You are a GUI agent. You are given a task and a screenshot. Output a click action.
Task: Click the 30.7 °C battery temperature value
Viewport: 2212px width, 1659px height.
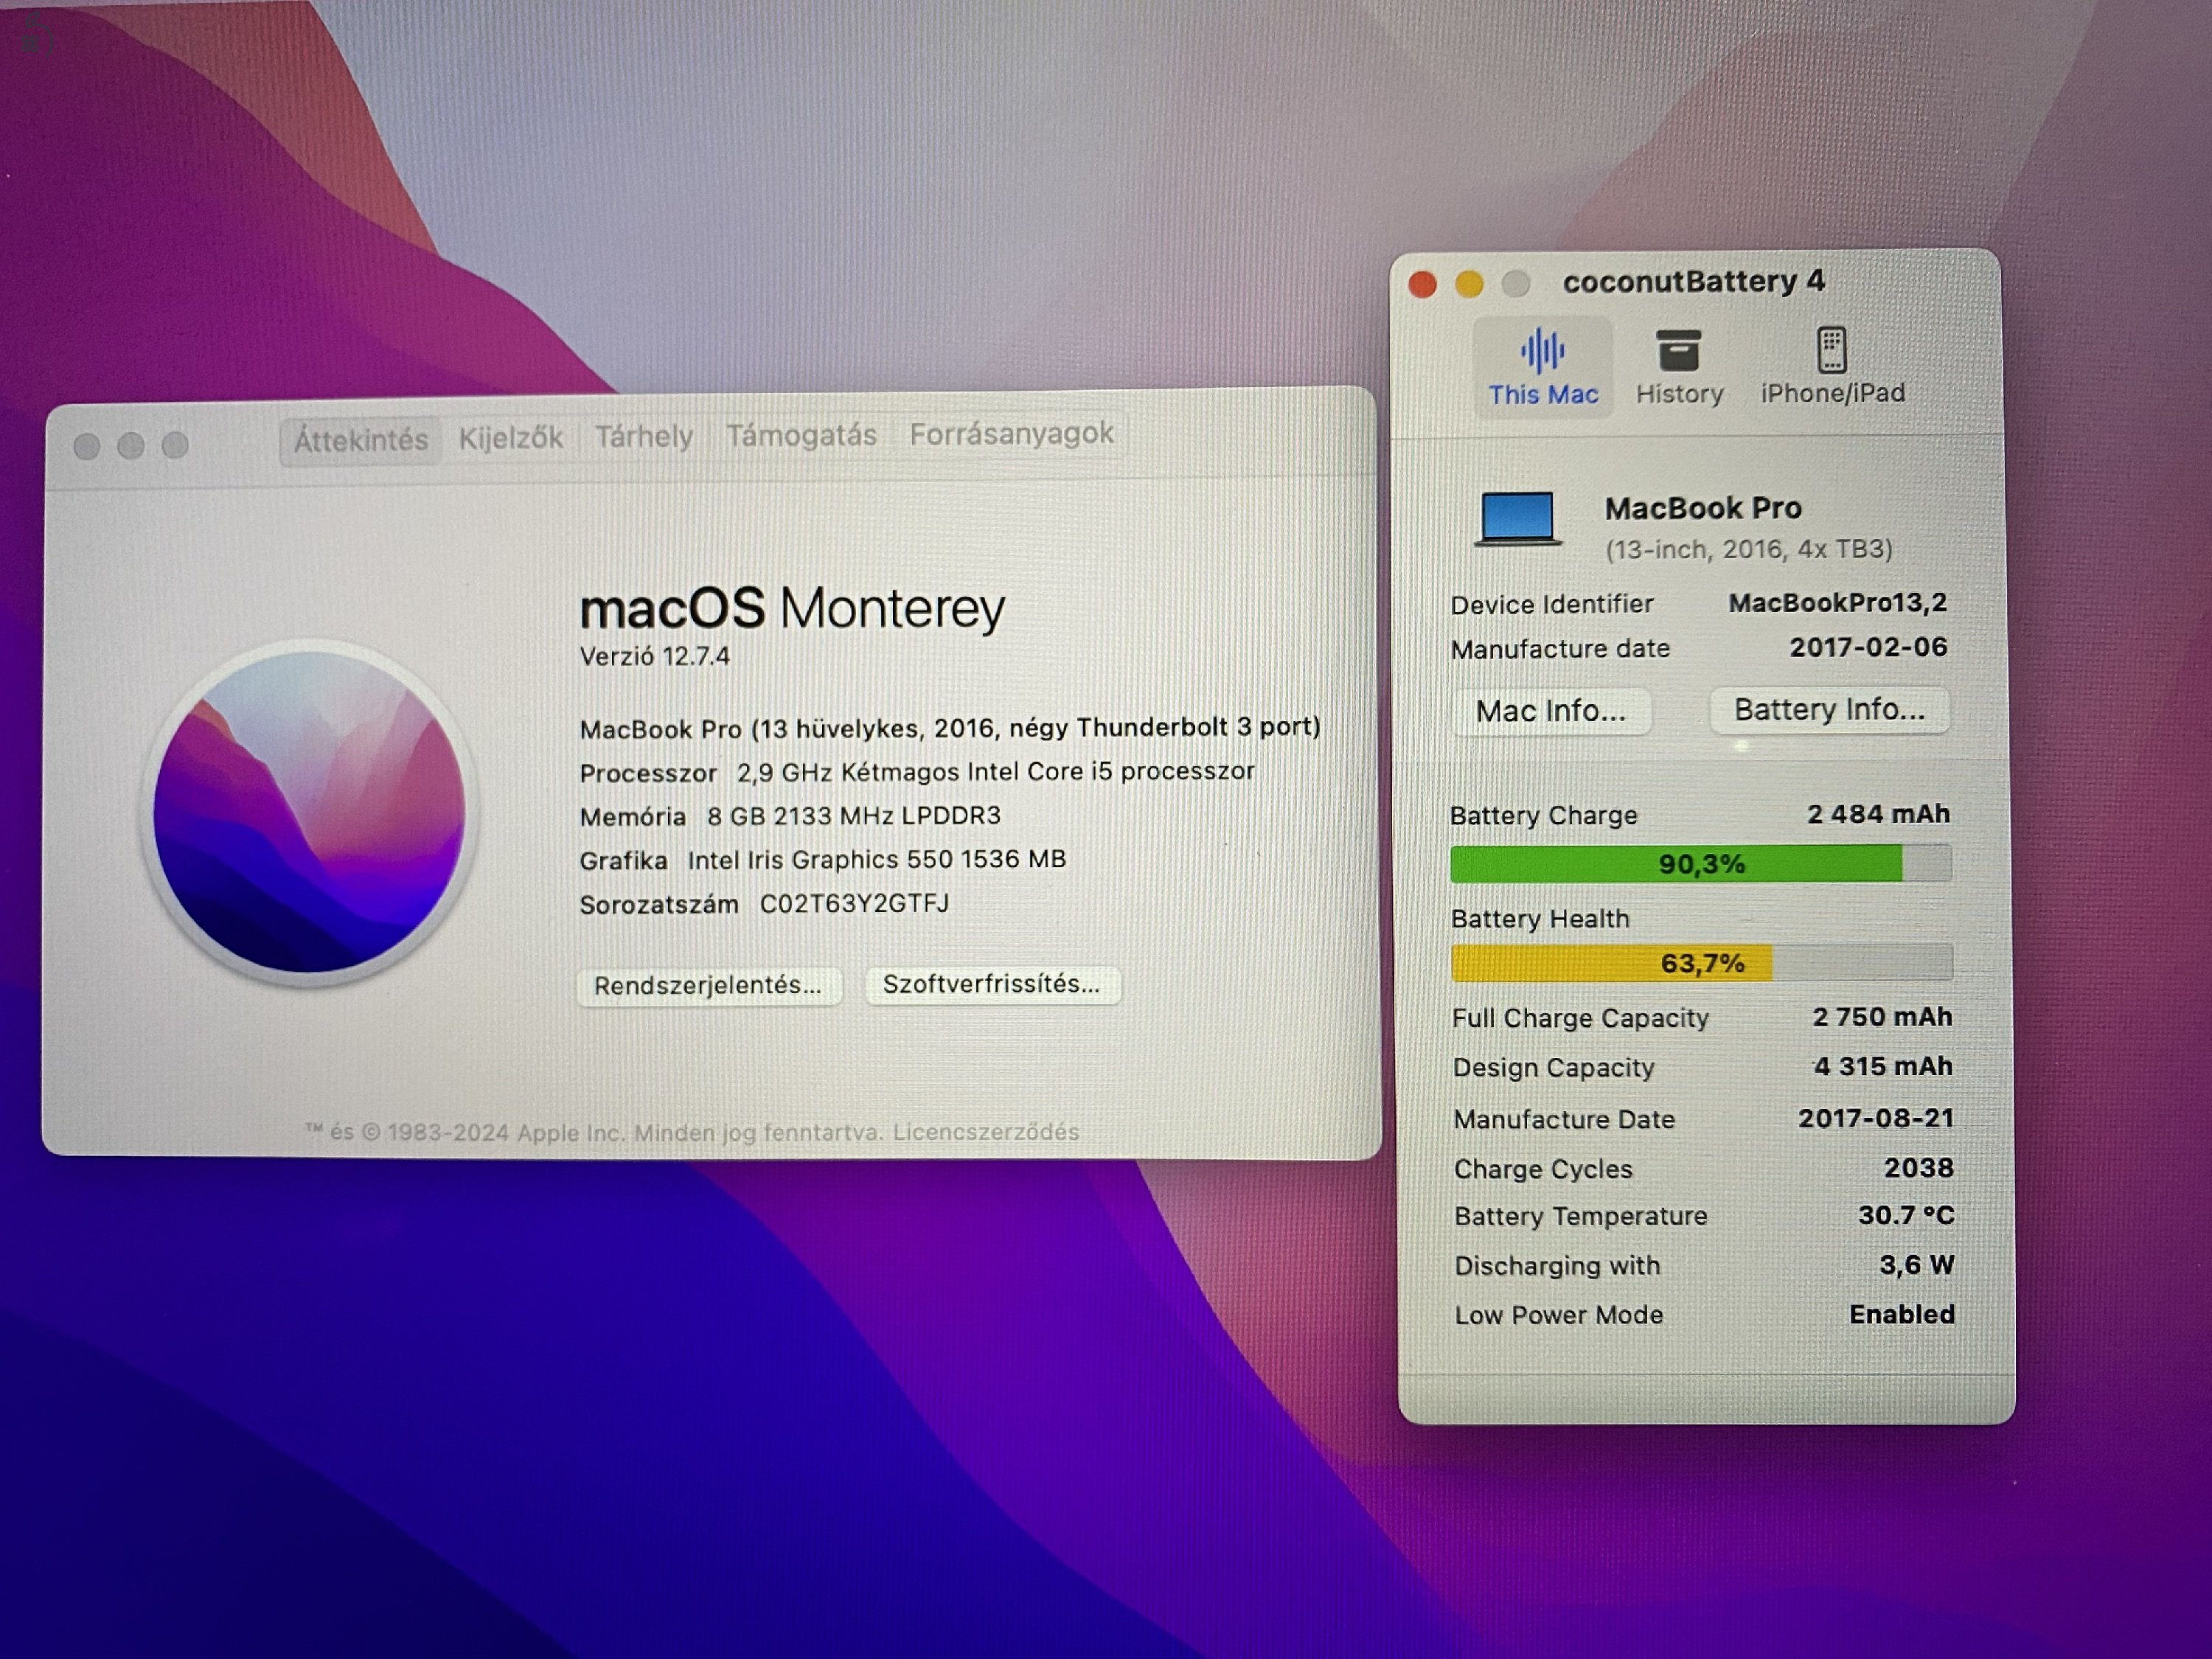(1906, 1216)
